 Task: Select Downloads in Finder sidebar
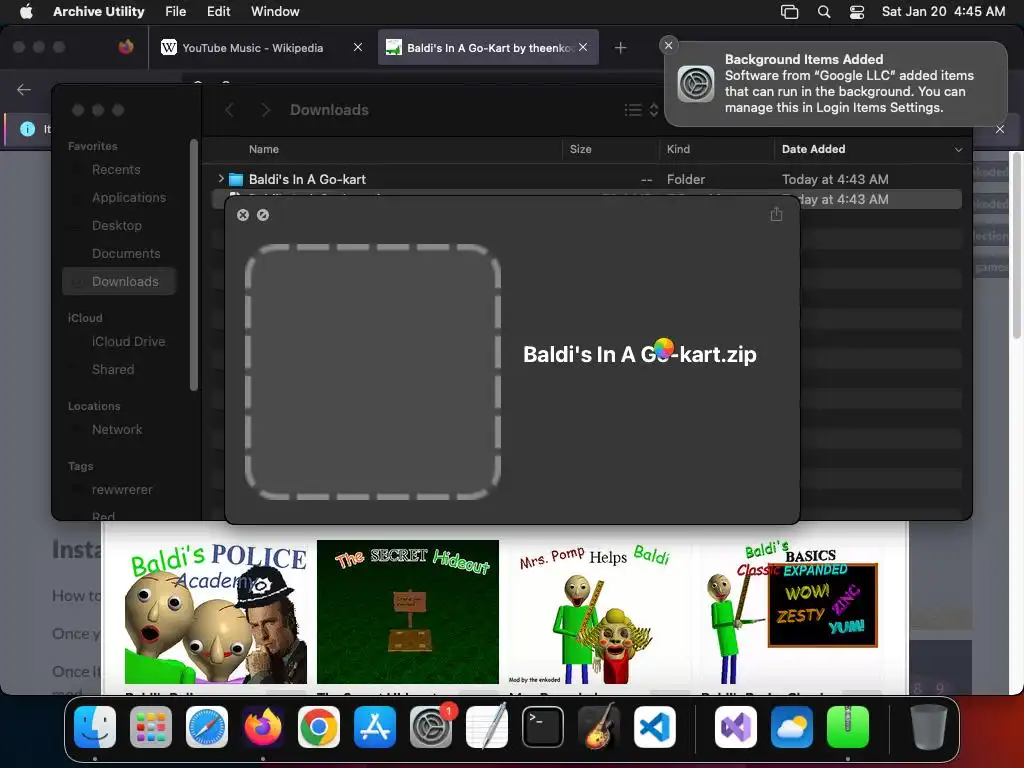(x=119, y=281)
